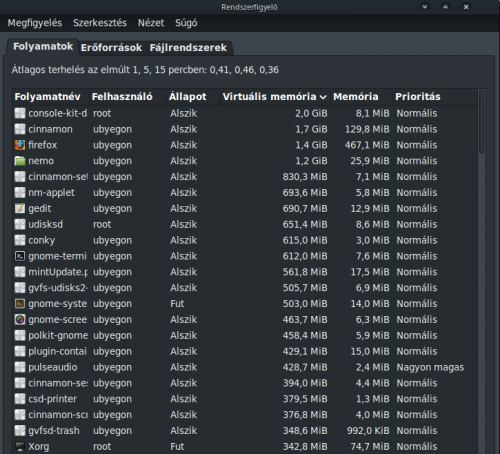Click the gnome-system-monitor process icon

20,304
